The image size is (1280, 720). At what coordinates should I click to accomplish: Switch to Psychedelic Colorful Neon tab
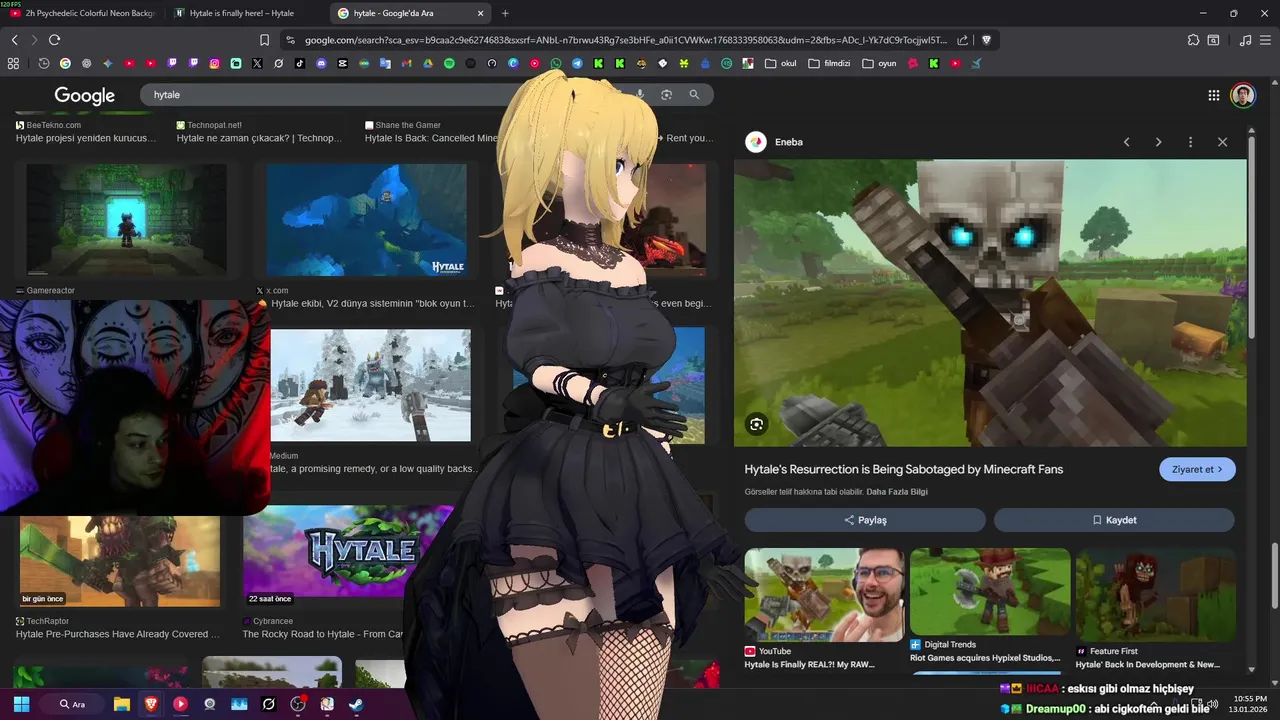pos(82,13)
